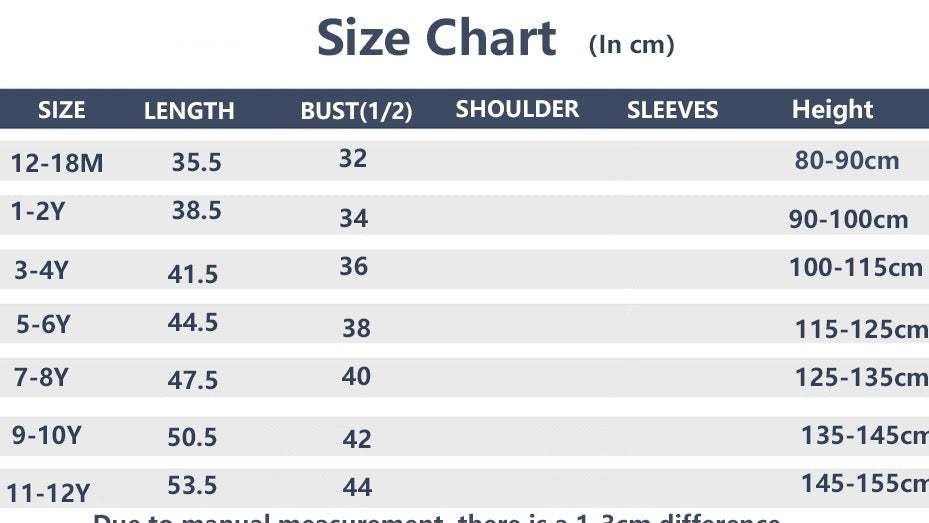The height and width of the screenshot is (523, 929).
Task: Select the 7-8Y size label
Action: pyautogui.click(x=41, y=377)
